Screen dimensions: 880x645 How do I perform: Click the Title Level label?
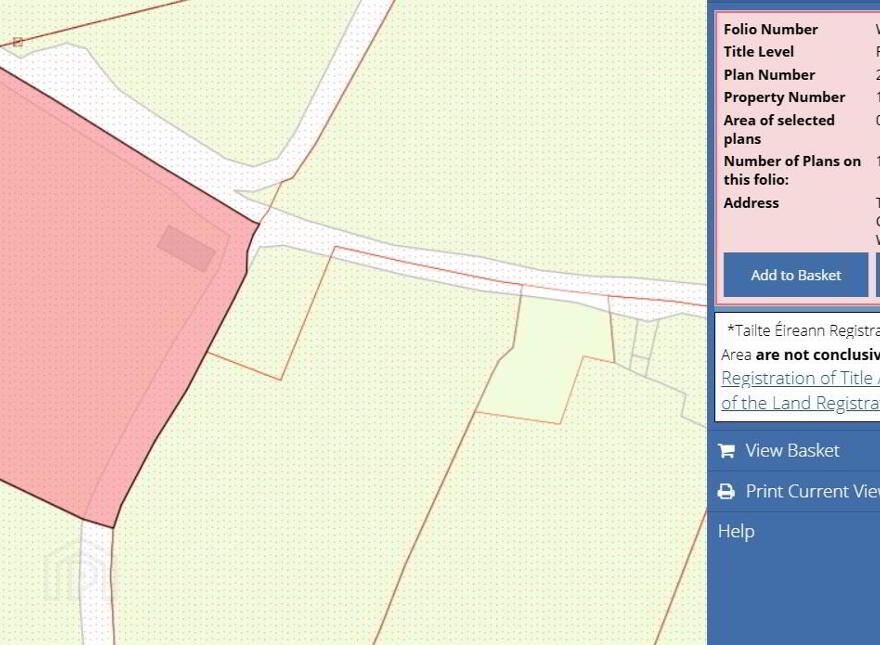[758, 52]
